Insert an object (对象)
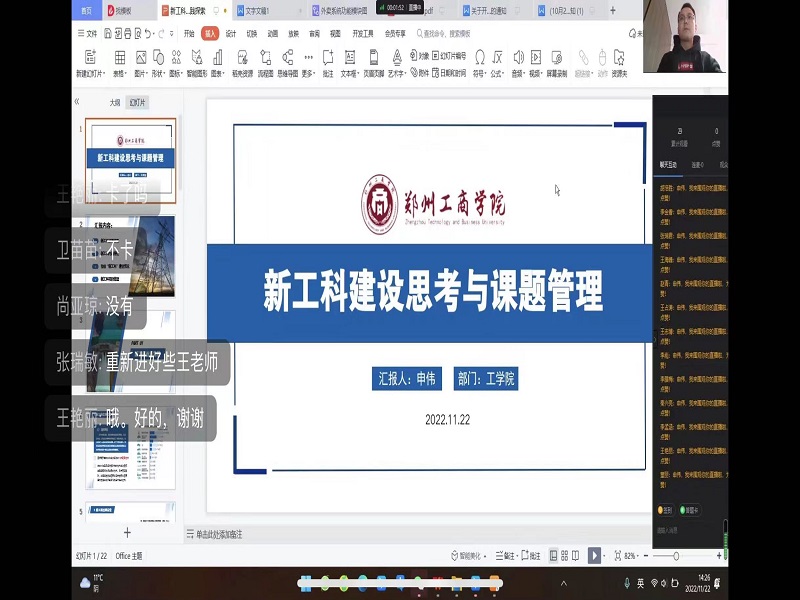The width and height of the screenshot is (800, 600). click(419, 56)
